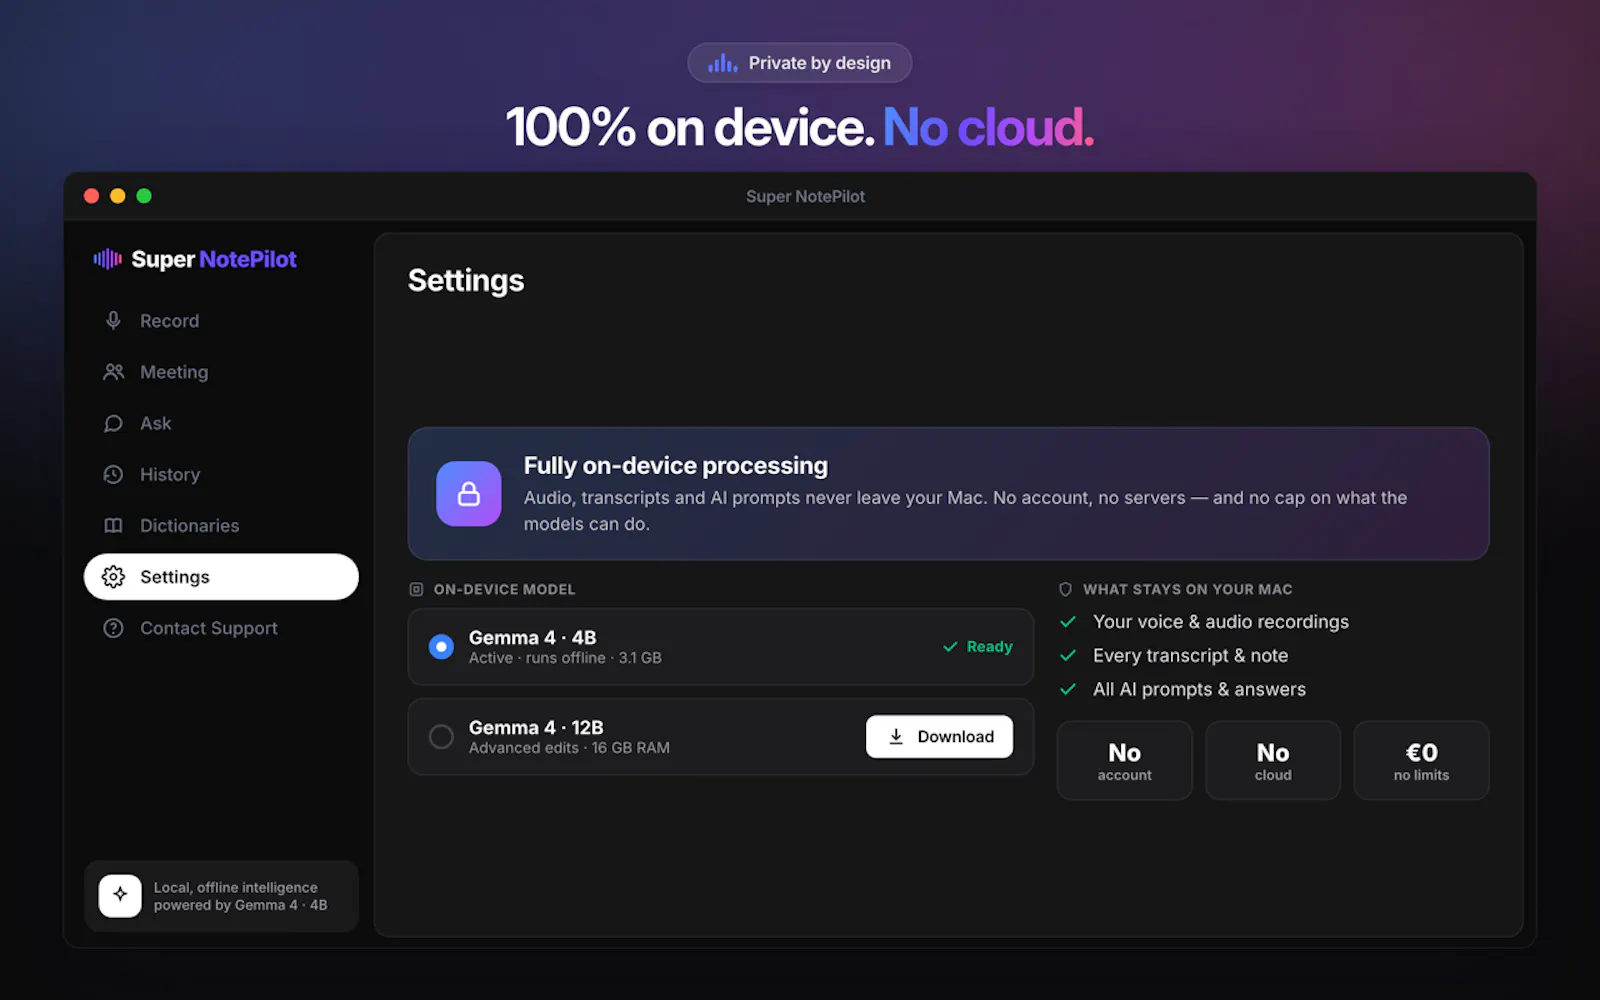Click the Super NotePilot waveform logo icon
Image resolution: width=1600 pixels, height=1000 pixels.
tap(108, 260)
